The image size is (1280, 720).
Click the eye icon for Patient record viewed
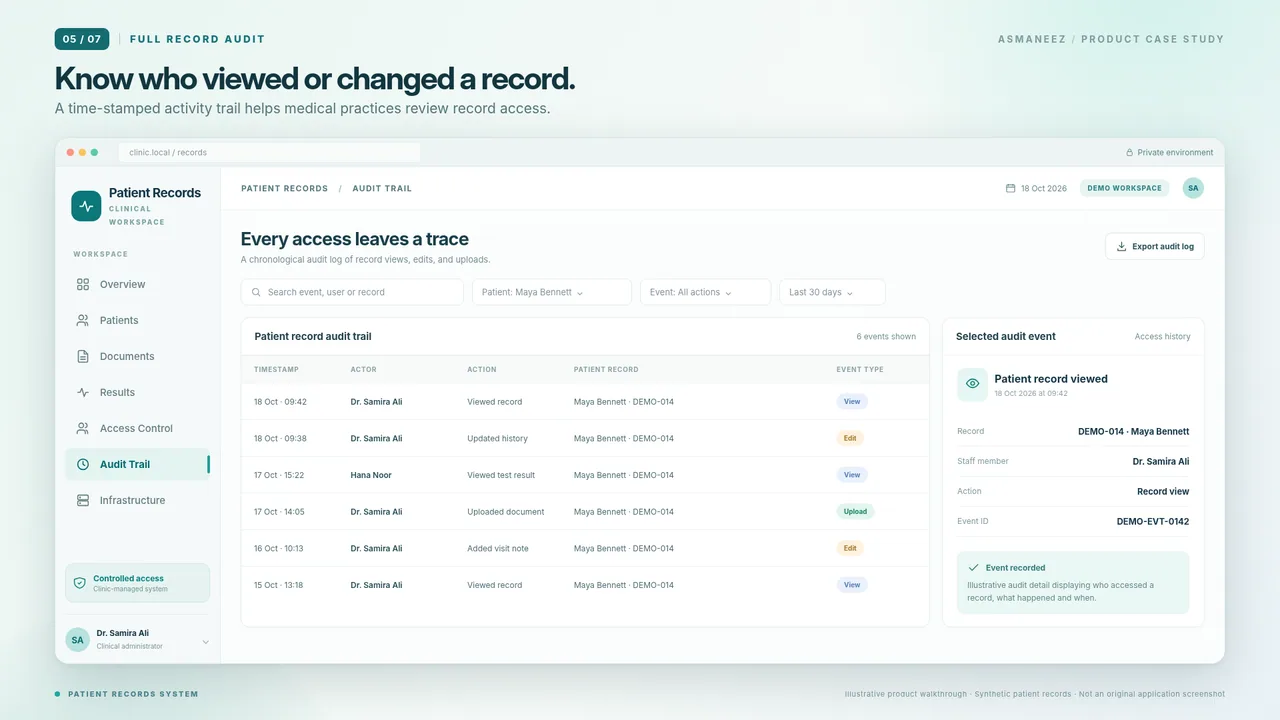[x=972, y=384]
